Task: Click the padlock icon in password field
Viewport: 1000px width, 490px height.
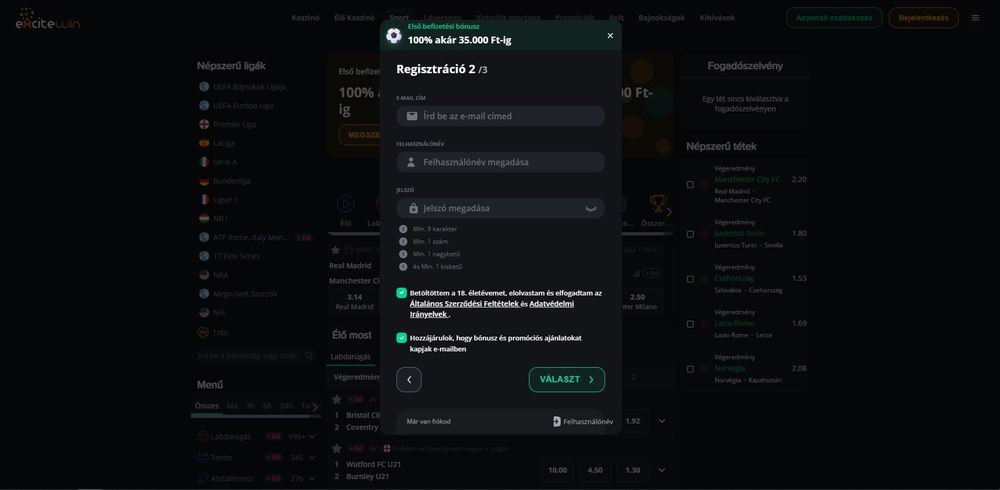Action: point(413,208)
